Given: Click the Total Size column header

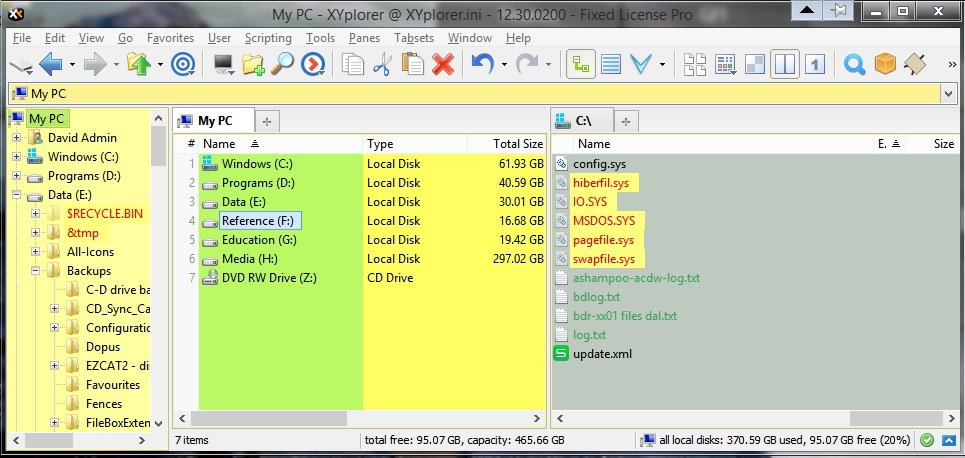Looking at the screenshot, I should (517, 144).
